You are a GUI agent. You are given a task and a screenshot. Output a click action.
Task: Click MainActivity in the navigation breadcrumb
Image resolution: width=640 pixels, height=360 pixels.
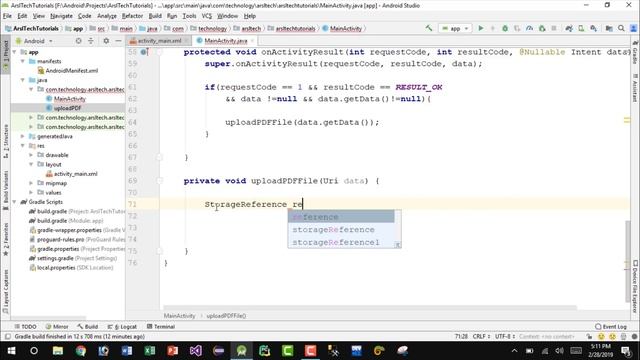[x=342, y=29]
